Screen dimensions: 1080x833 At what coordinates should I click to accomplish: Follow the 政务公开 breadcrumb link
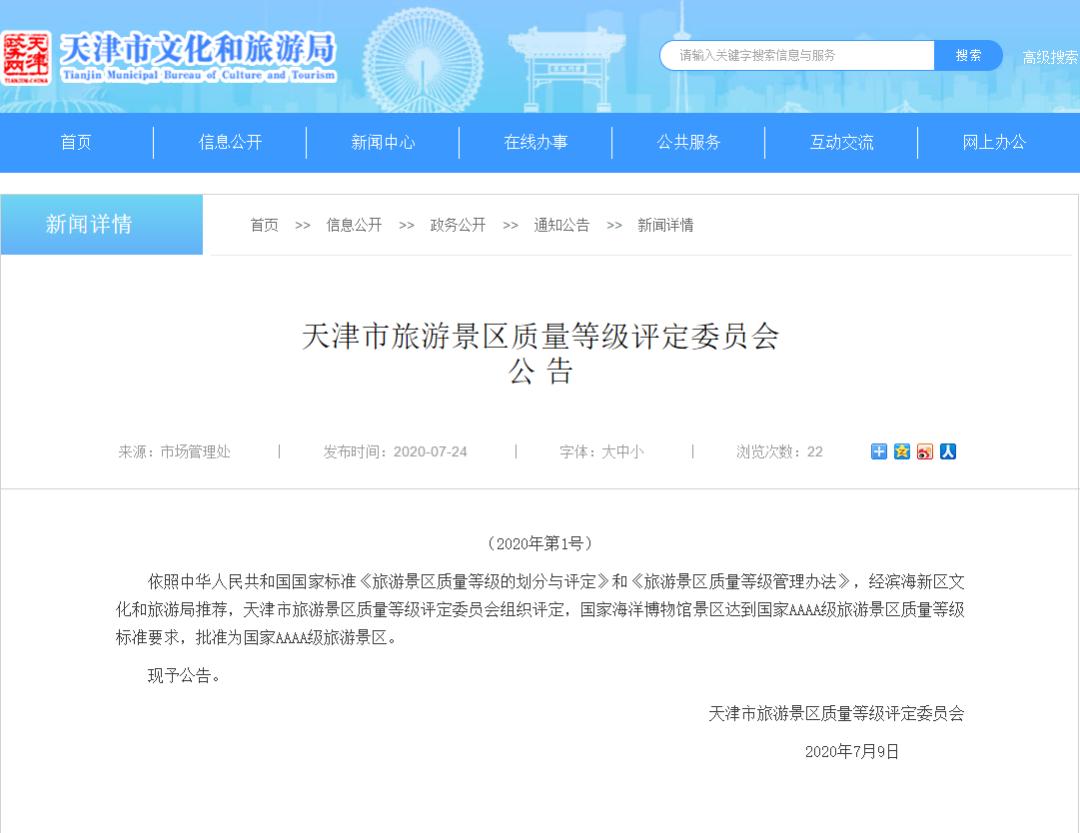tap(456, 225)
